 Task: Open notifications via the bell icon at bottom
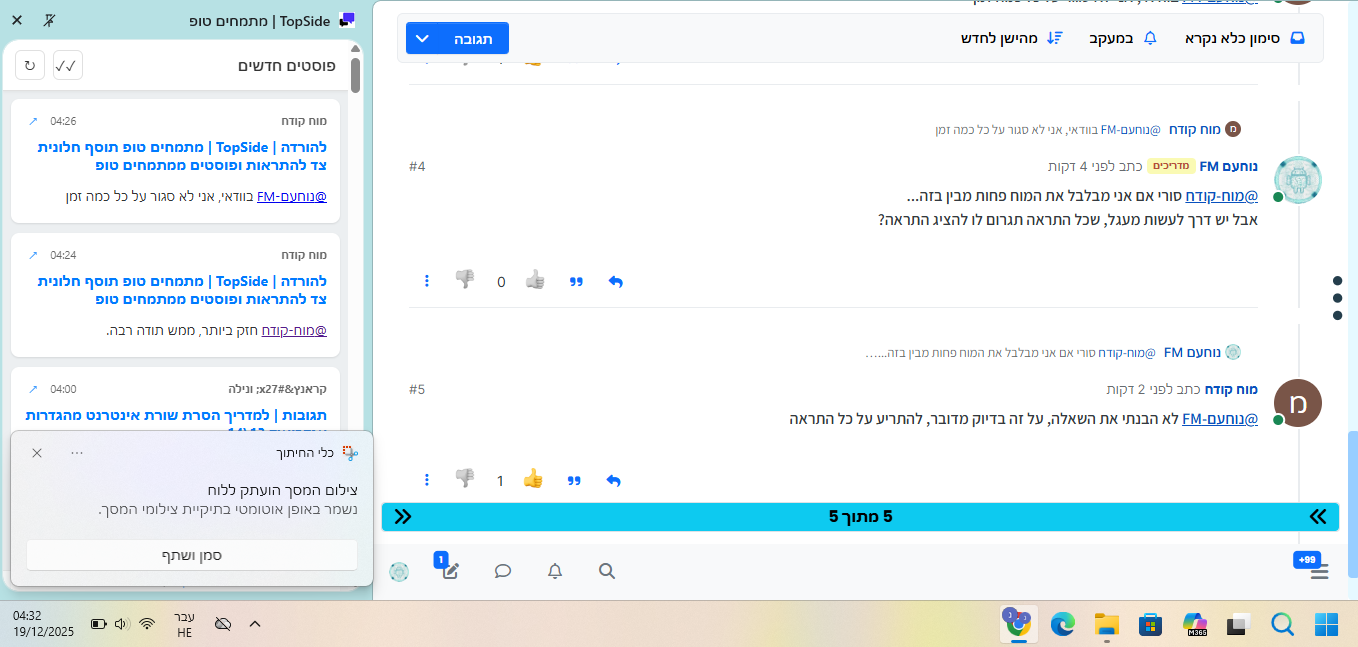coord(554,571)
